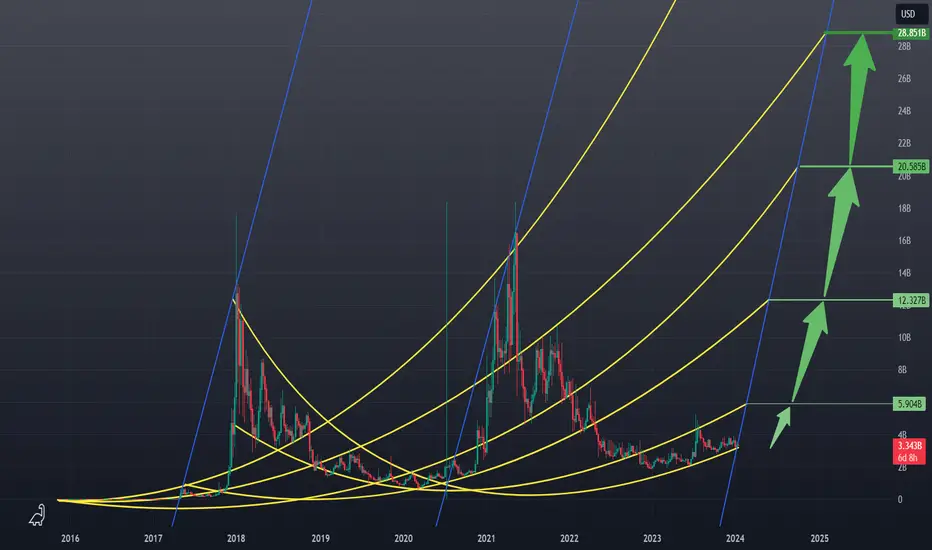Image resolution: width=932 pixels, height=550 pixels.
Task: Click the 24B price axis label
Action: coord(904,111)
